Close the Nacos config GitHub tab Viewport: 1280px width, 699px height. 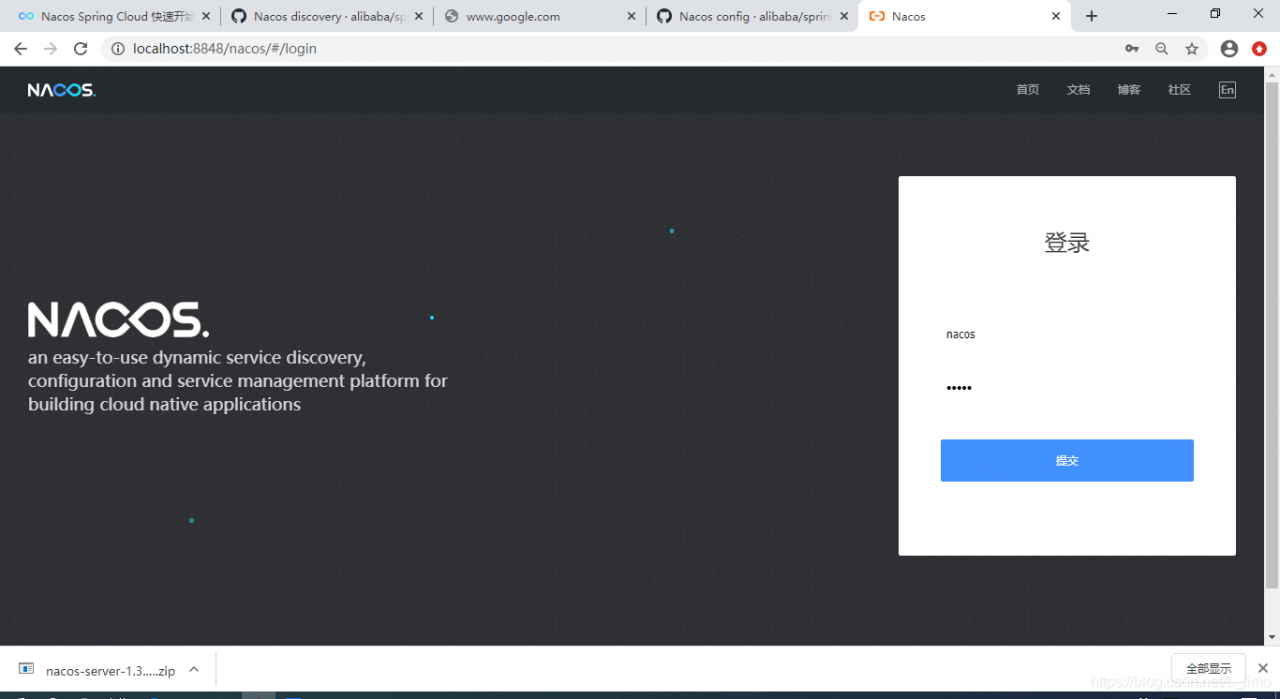click(844, 16)
